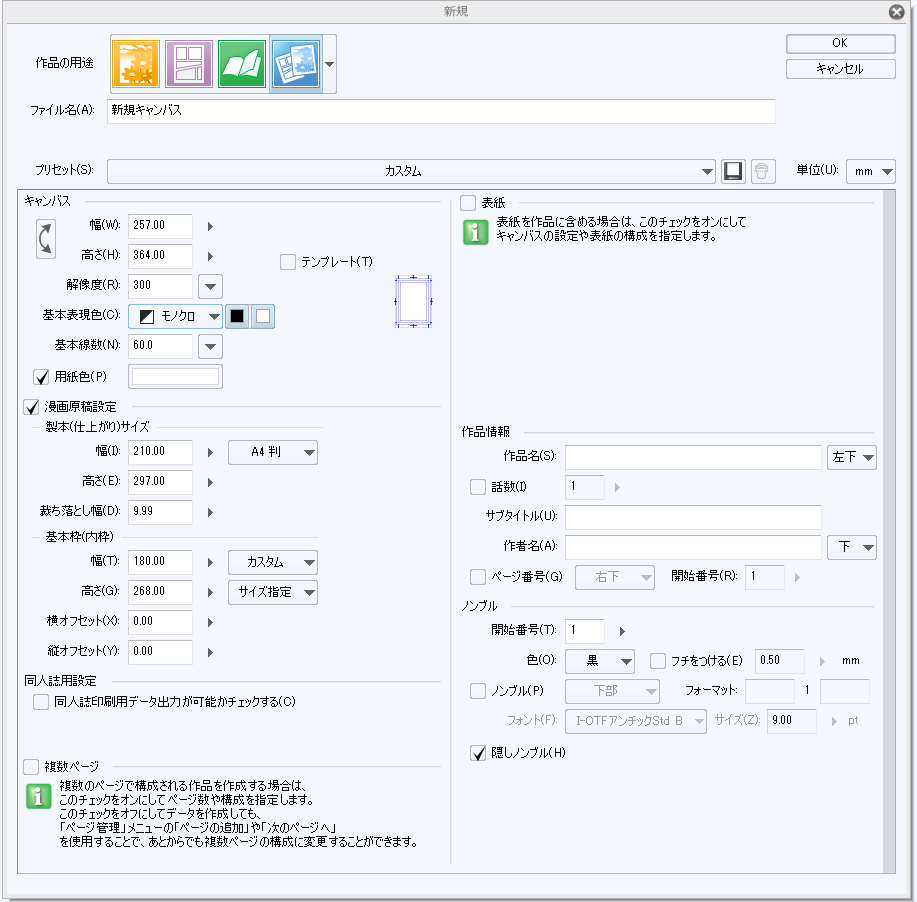Image resolution: width=917 pixels, height=902 pixels.
Task: Open the 単位 mm dropdown
Action: coord(871,171)
